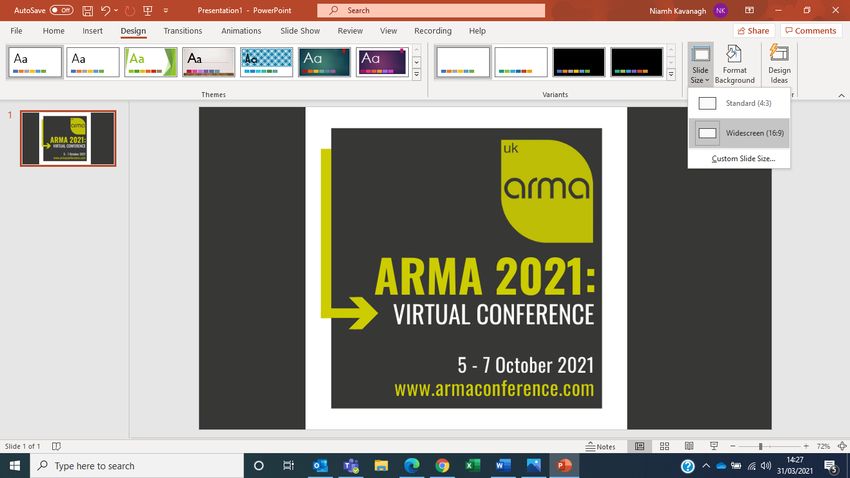Open Excel from the taskbar
This screenshot has height=478, width=850.
click(x=473, y=466)
